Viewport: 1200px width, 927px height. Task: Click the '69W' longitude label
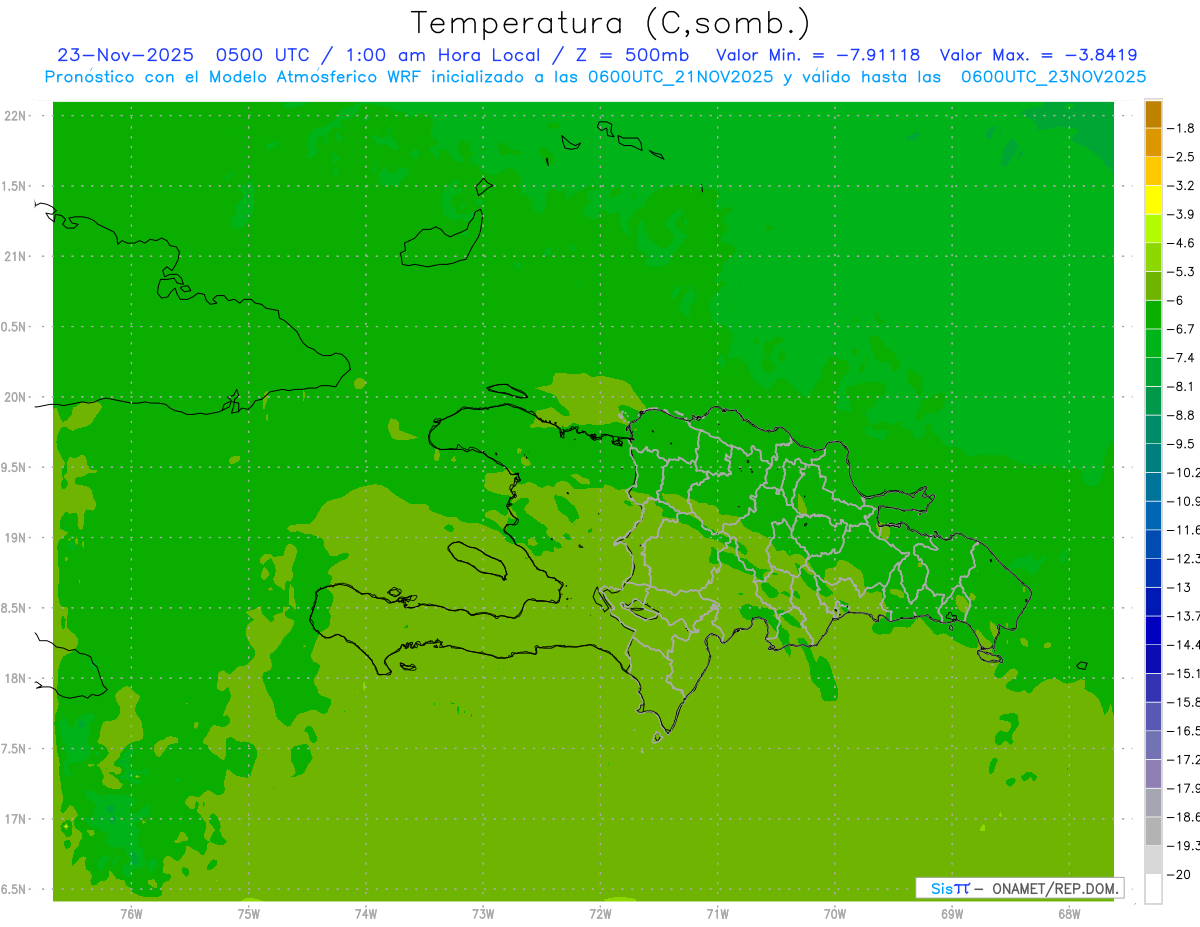pyautogui.click(x=952, y=914)
